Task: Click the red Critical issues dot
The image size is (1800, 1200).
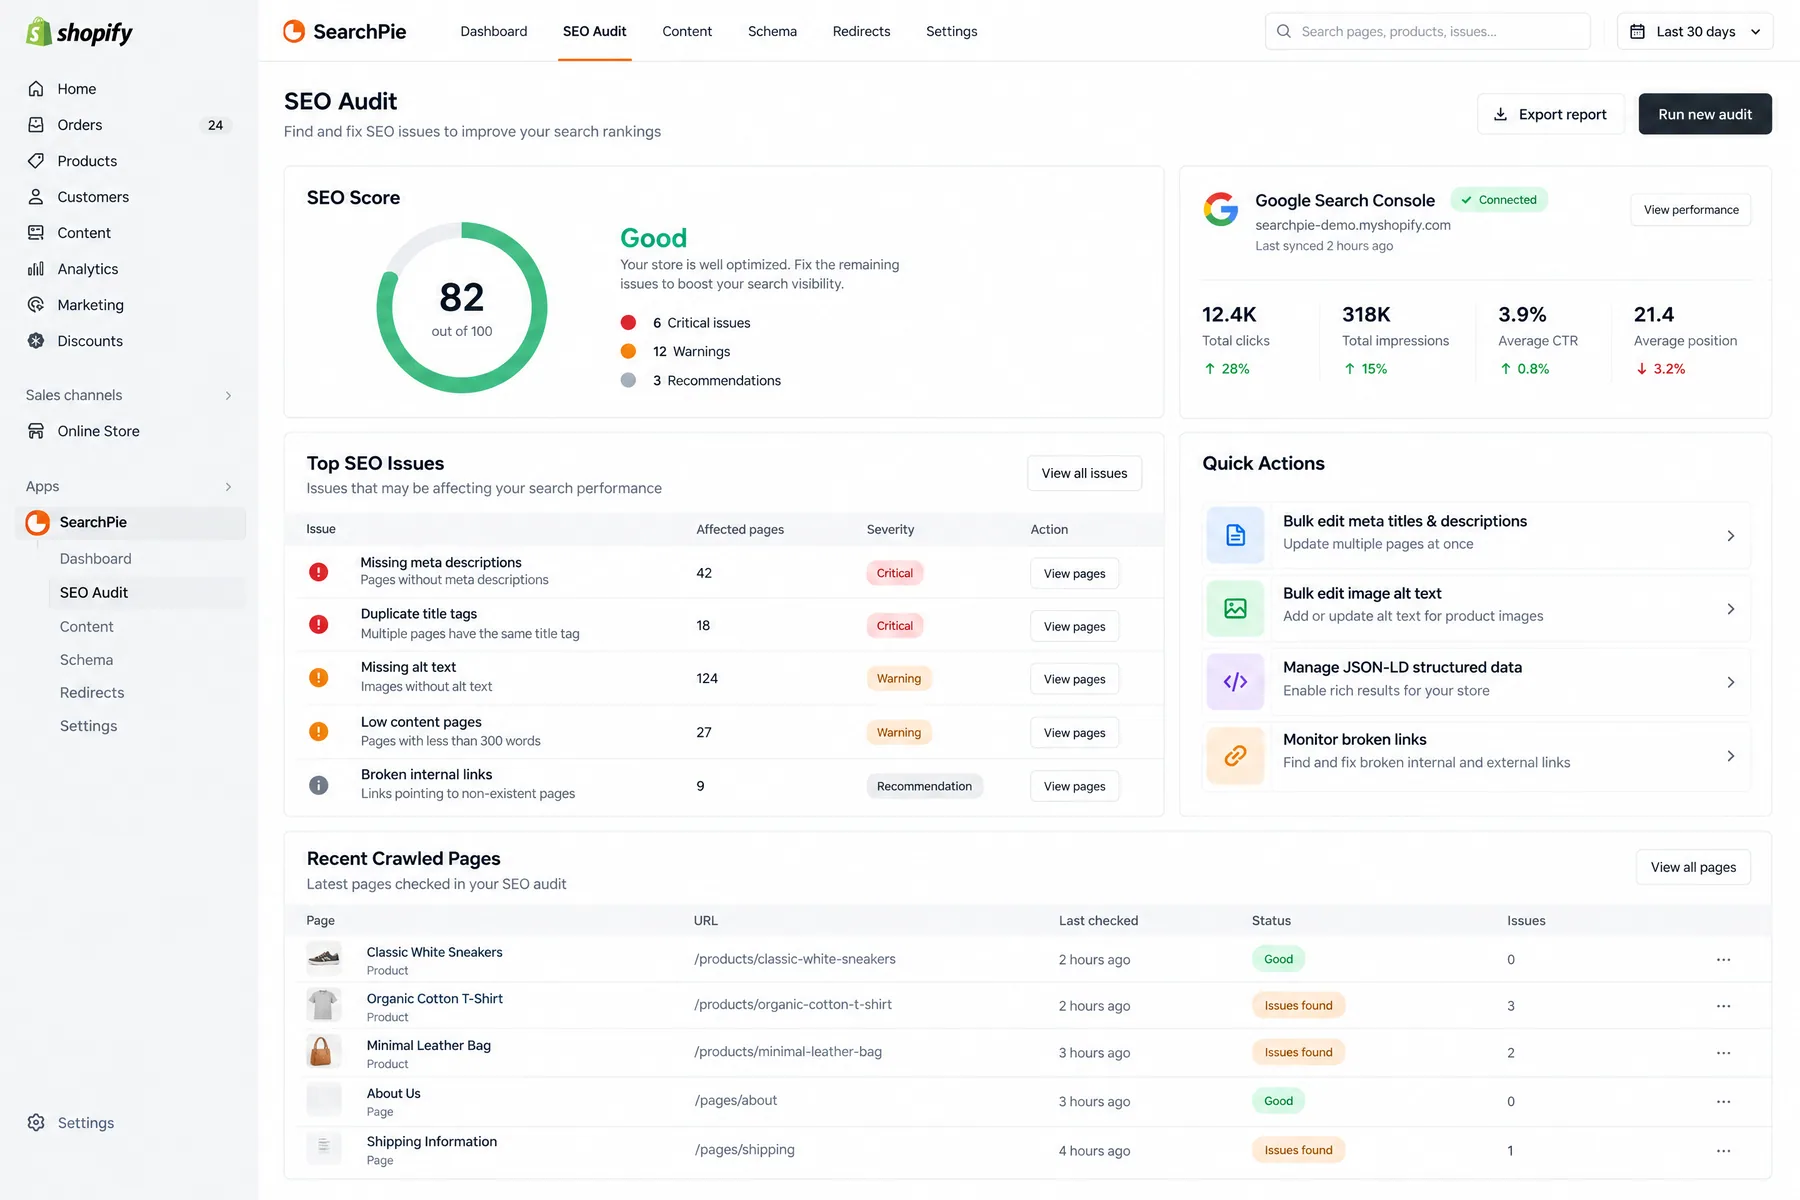Action: [x=628, y=322]
